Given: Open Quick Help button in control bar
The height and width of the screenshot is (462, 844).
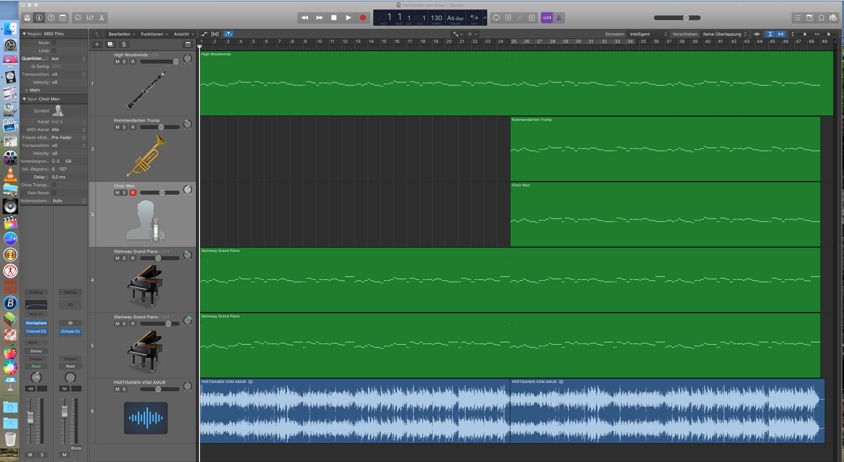Looking at the screenshot, I should pos(51,18).
